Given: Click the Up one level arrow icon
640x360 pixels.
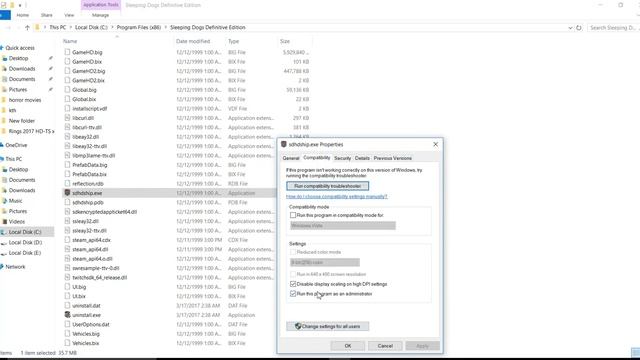Looking at the screenshot, I should click(27, 27).
